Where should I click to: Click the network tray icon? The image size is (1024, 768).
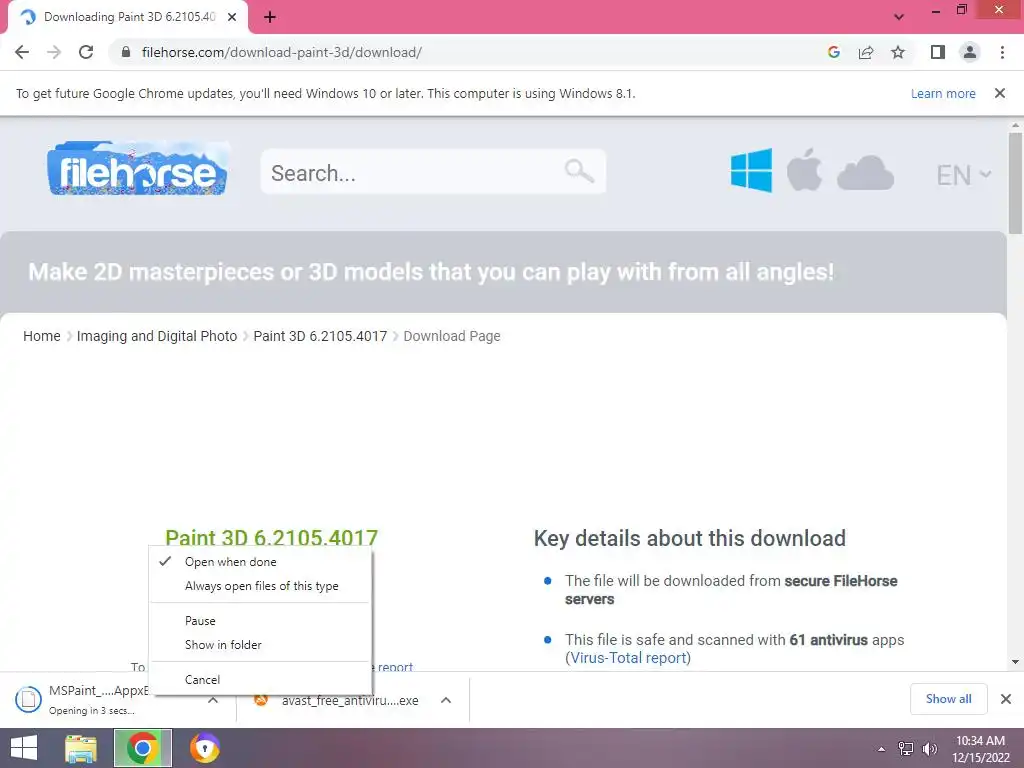point(906,749)
